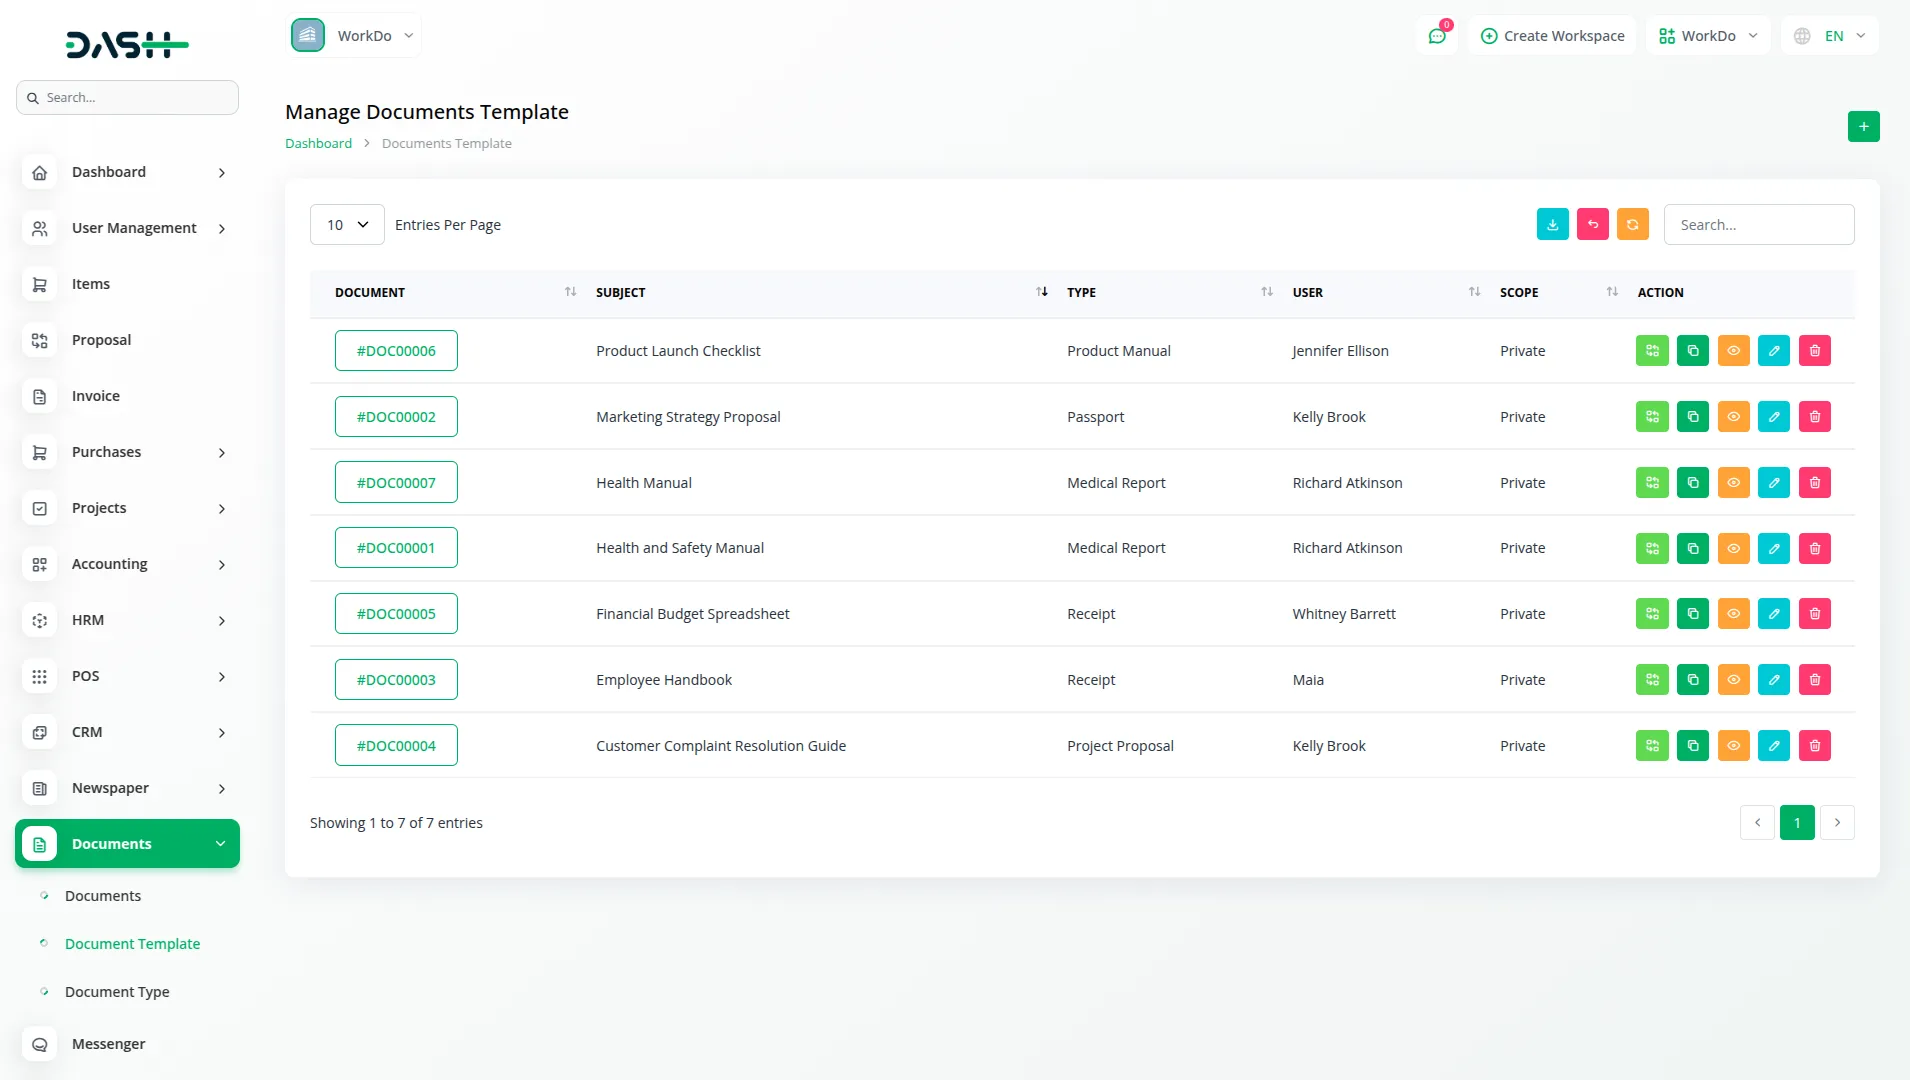This screenshot has height=1080, width=1910.
Task: Toggle sorting on the SCOPE column
Action: pyautogui.click(x=1611, y=291)
